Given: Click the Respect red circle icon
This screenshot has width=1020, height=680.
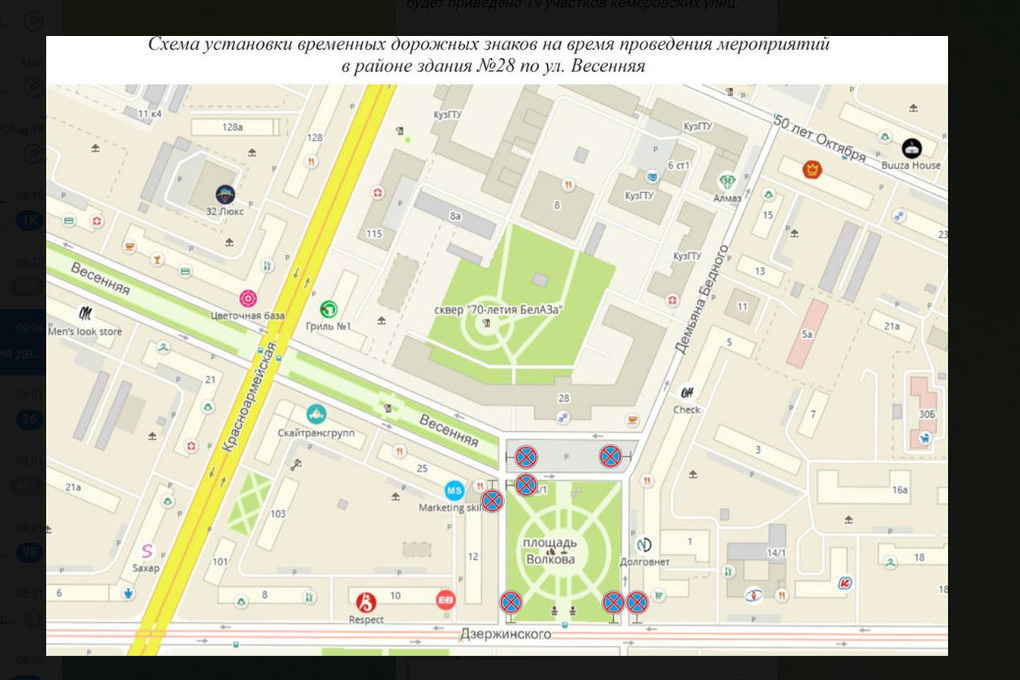Looking at the screenshot, I should coord(366,602).
